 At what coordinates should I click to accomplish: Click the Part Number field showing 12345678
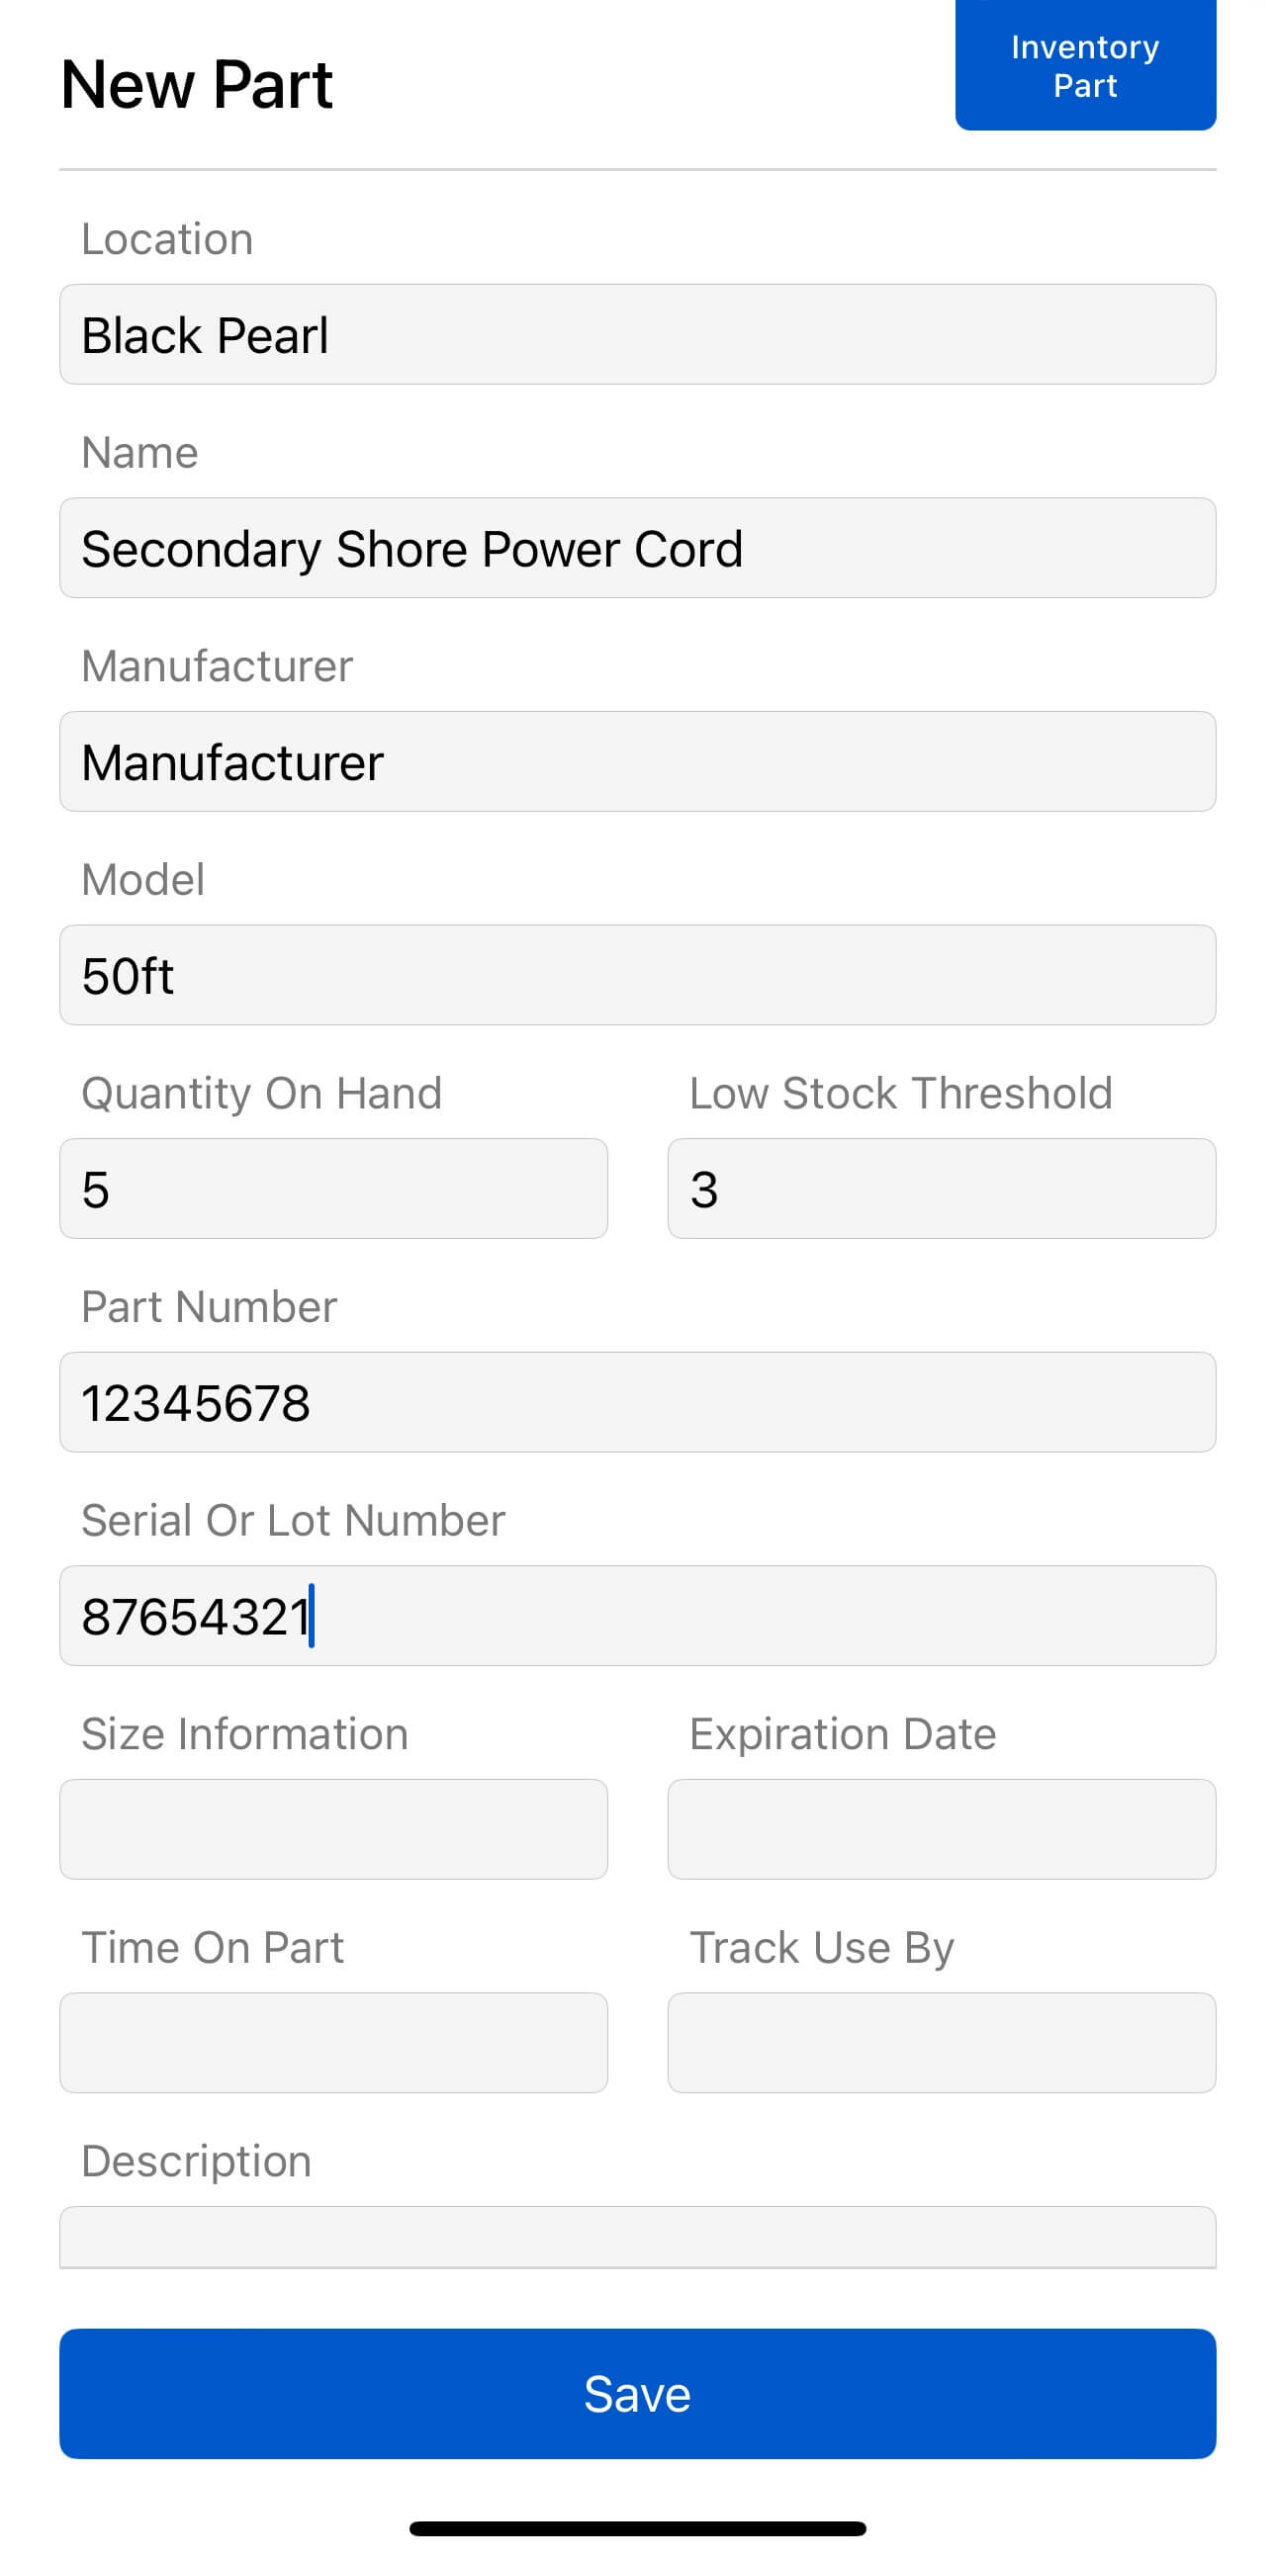(x=637, y=1403)
